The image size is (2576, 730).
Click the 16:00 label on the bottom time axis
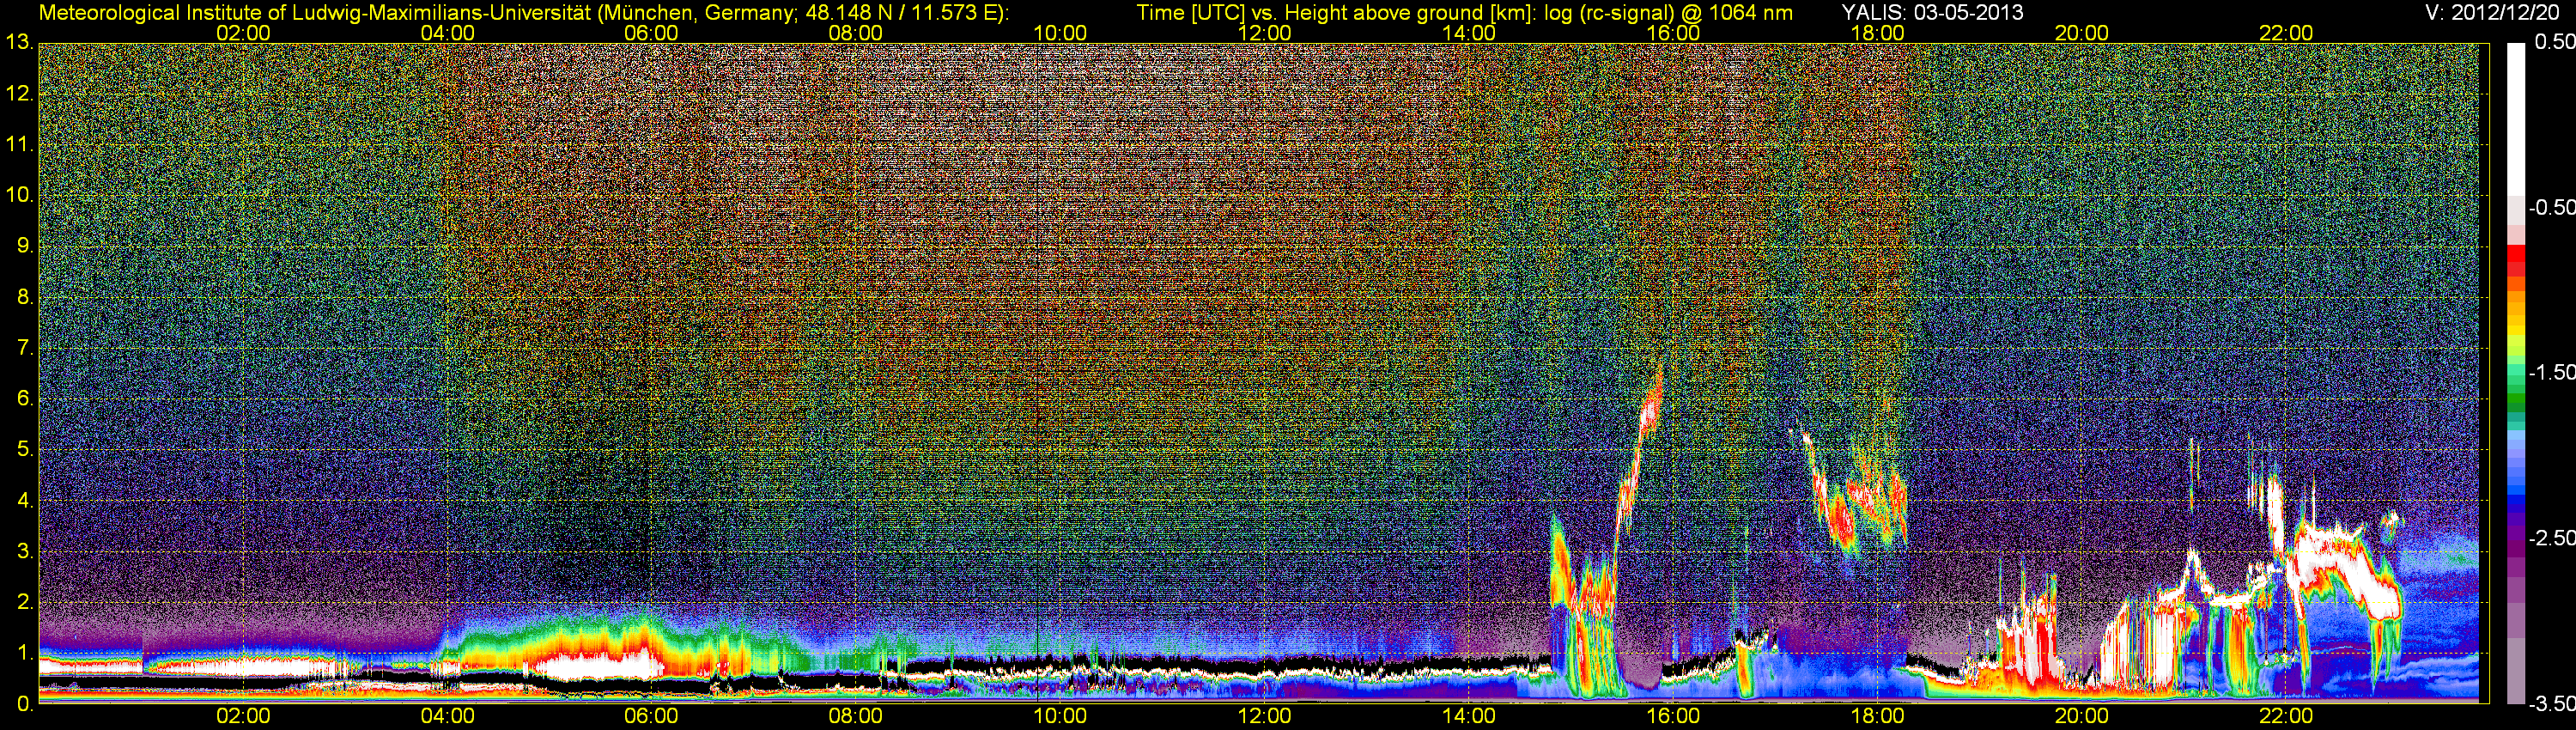coord(1673,716)
